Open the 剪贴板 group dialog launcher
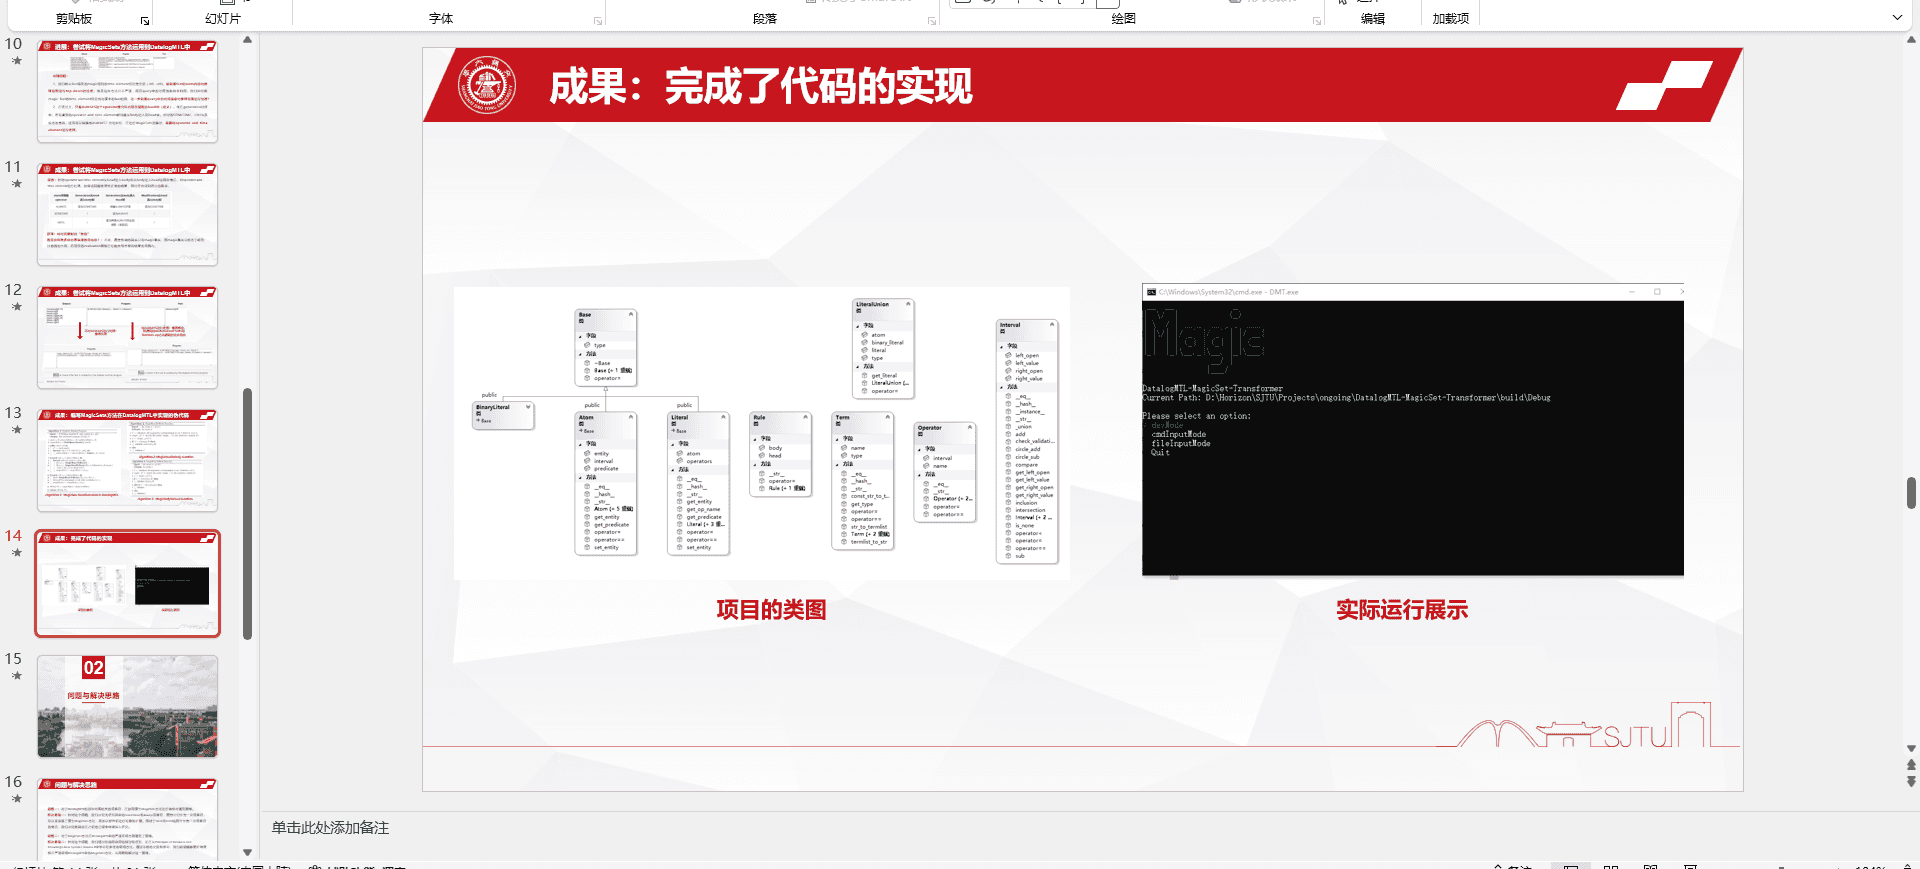 145,21
